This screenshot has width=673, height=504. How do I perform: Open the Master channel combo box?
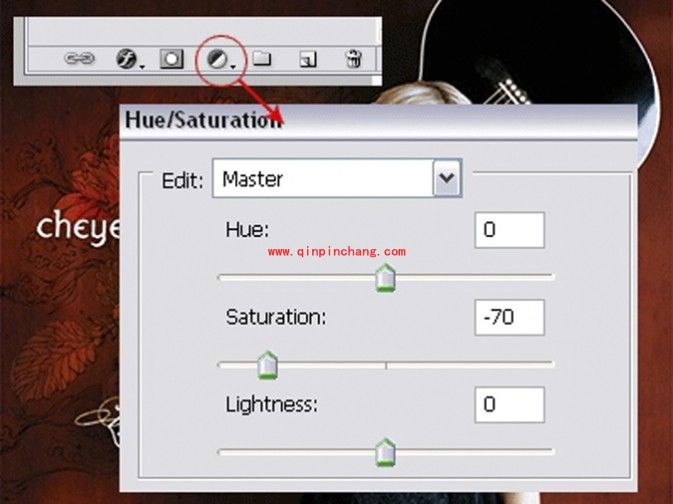pos(322,179)
